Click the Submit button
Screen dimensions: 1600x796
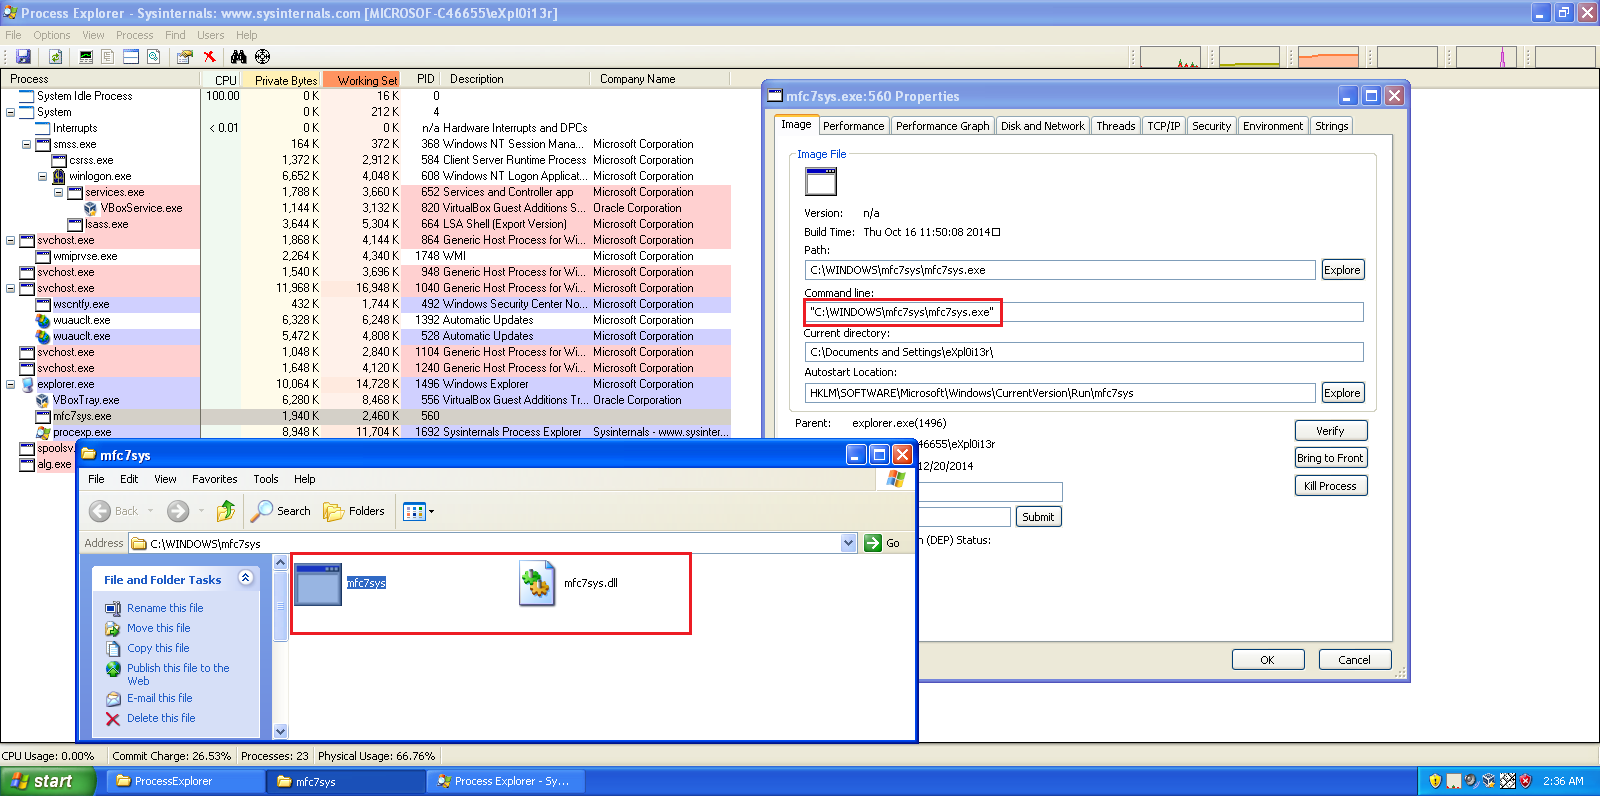coord(1038,517)
